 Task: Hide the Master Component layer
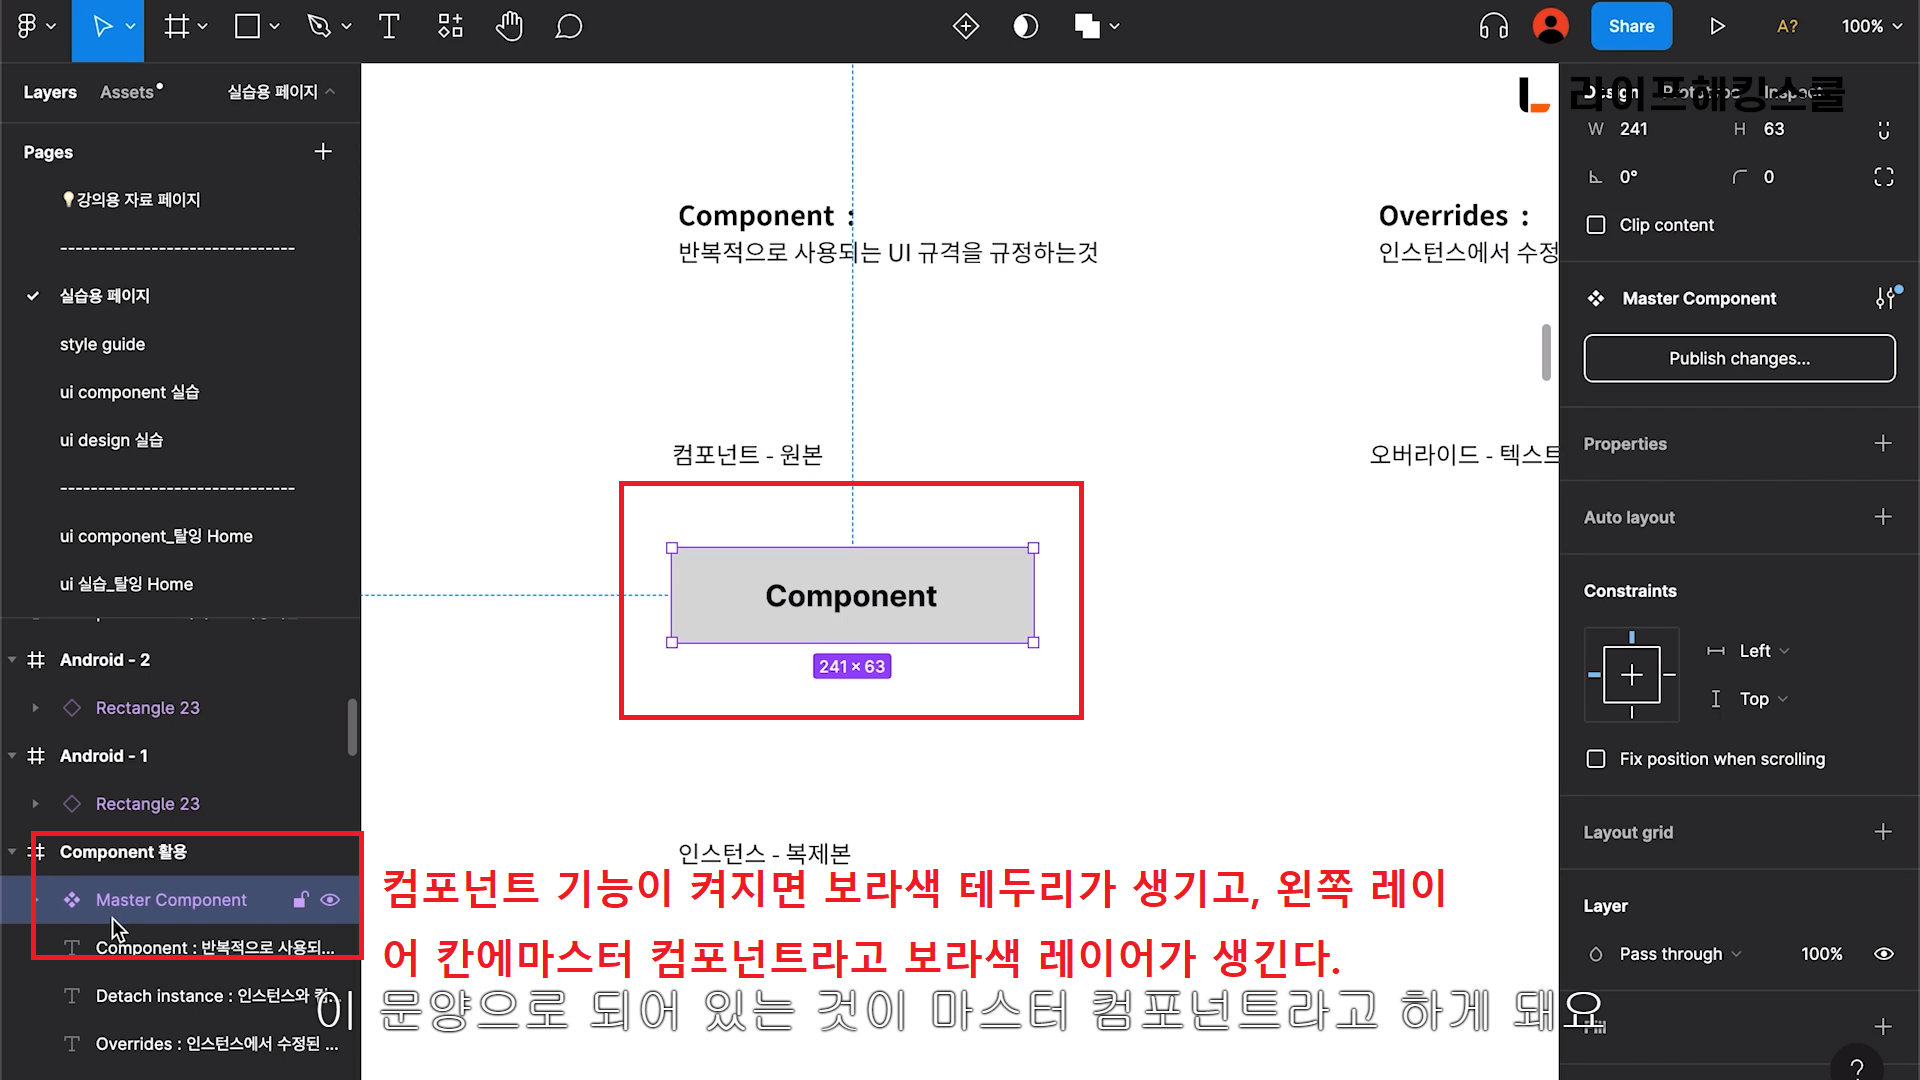click(330, 900)
